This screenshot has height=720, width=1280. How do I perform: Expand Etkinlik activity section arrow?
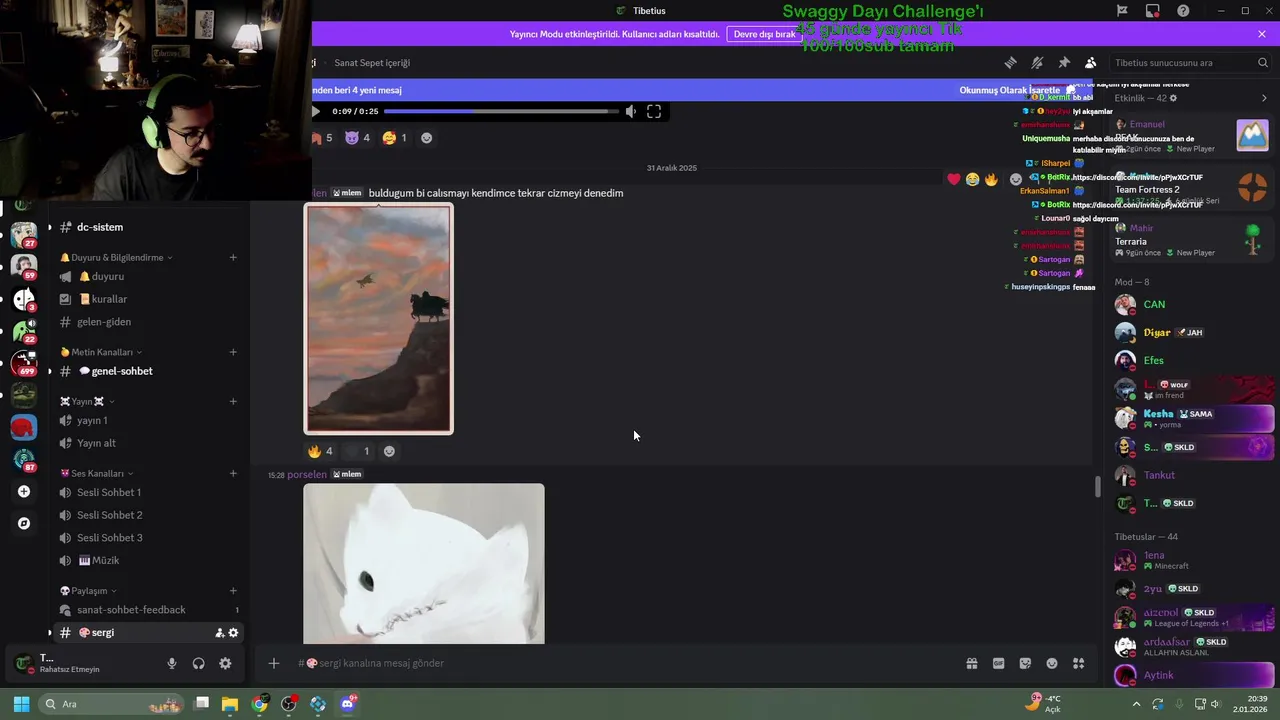pos(1264,98)
